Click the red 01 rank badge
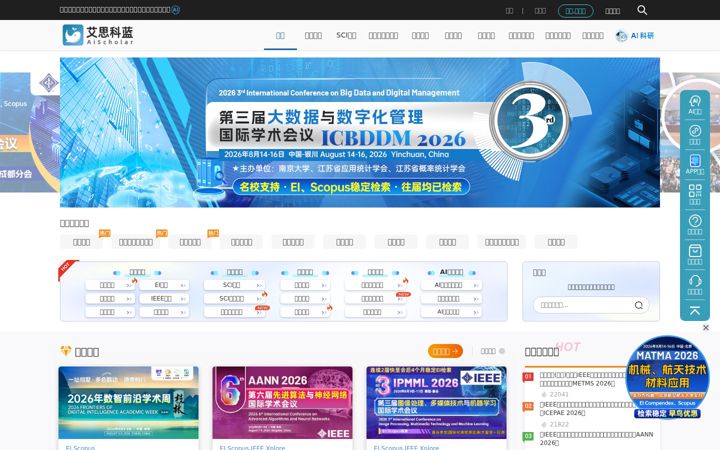Image resolution: width=720 pixels, height=450 pixels. point(528,377)
